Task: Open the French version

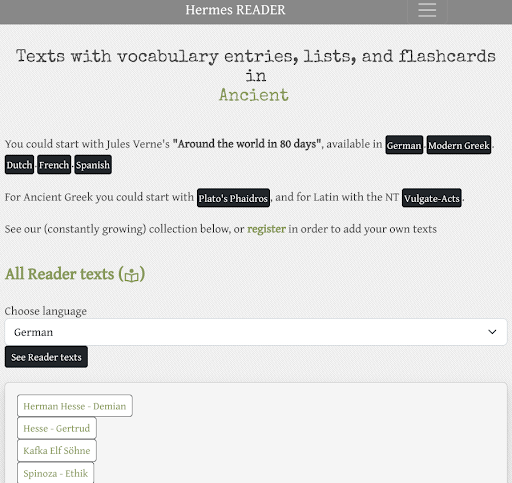Action: (x=54, y=165)
